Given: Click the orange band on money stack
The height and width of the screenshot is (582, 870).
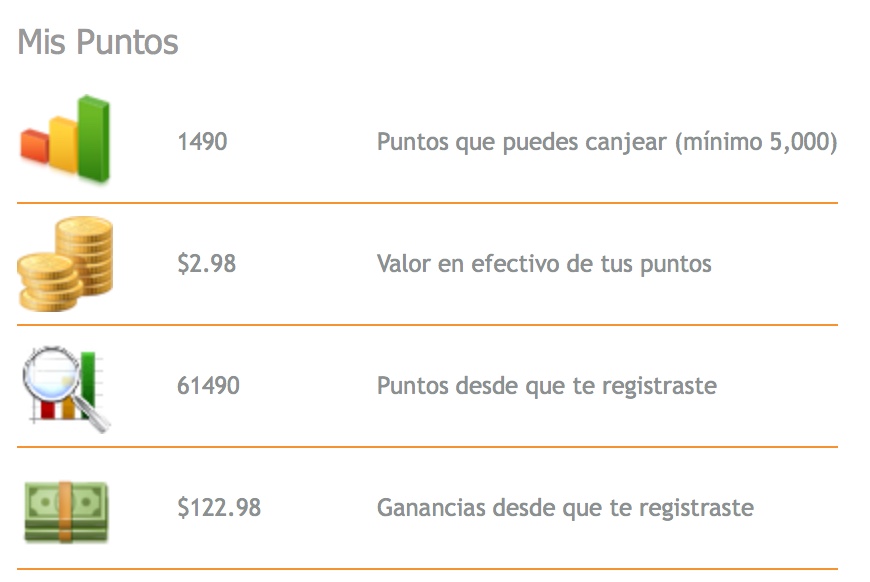Looking at the screenshot, I should tap(65, 511).
